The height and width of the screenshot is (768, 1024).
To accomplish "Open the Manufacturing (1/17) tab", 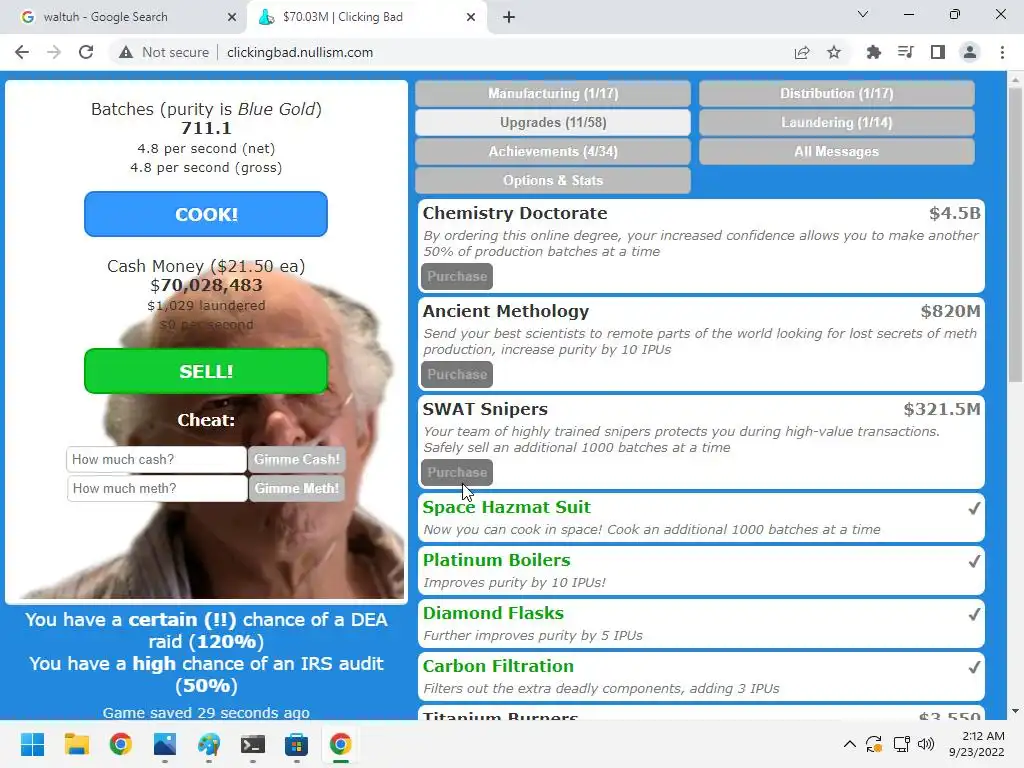I will coord(552,93).
